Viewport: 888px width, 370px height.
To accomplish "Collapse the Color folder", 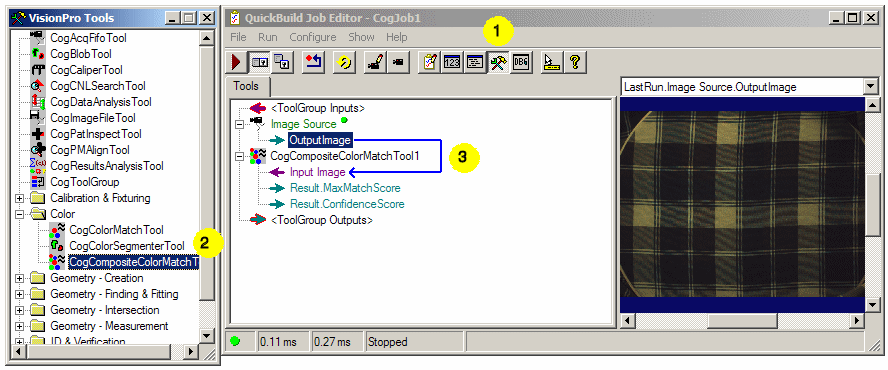I will coord(20,214).
